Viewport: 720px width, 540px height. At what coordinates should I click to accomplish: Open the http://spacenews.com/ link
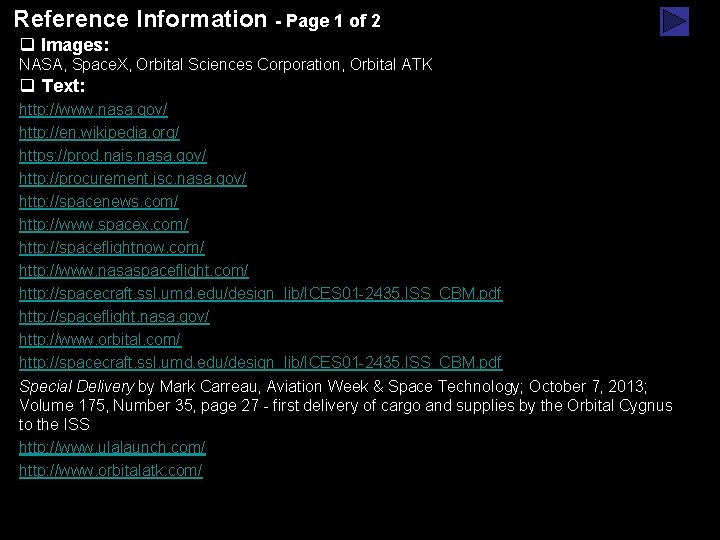coord(99,202)
